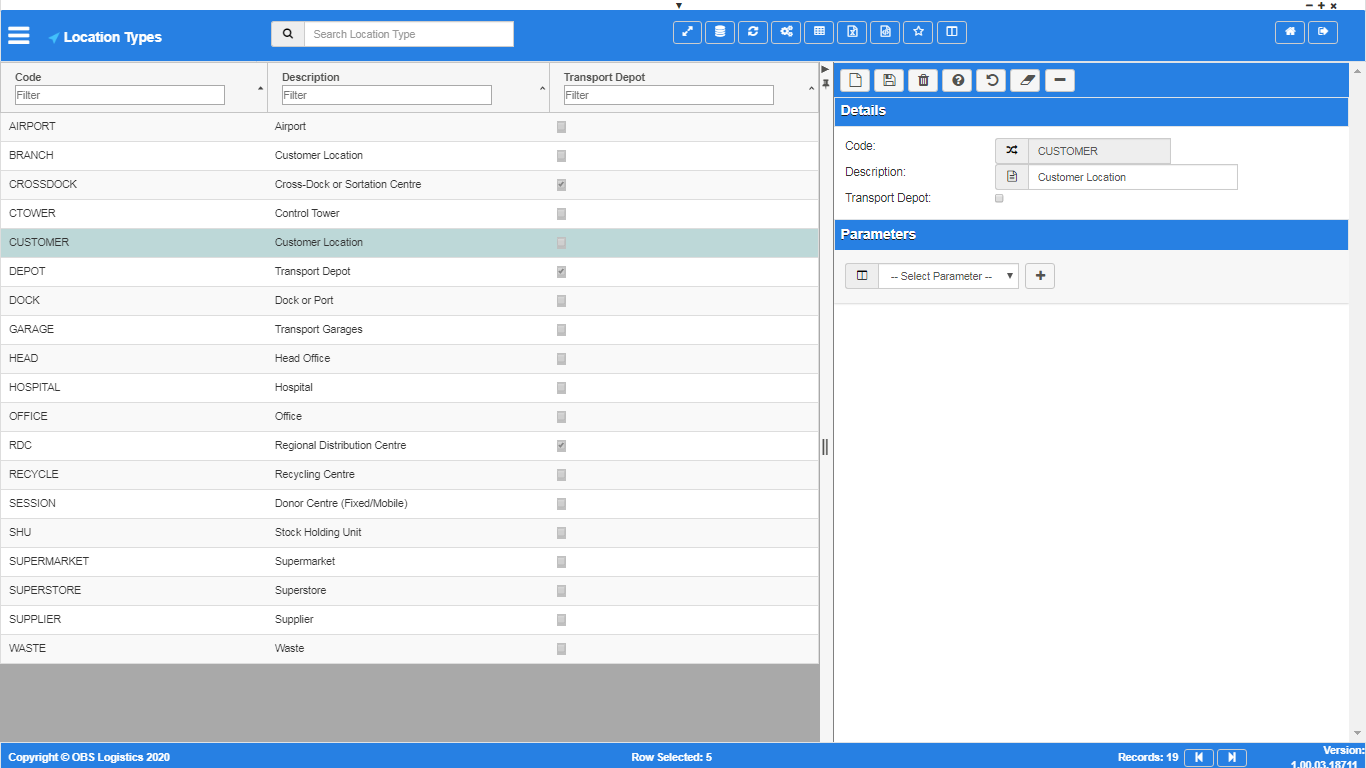This screenshot has width=1366, height=768.
Task: Click the code file export icon
Action: click(x=885, y=32)
